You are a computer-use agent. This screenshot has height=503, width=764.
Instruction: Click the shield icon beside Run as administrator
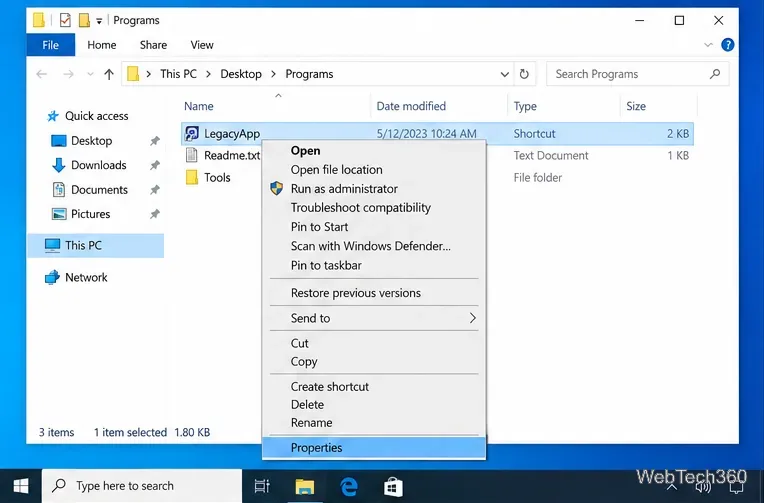click(x=276, y=189)
